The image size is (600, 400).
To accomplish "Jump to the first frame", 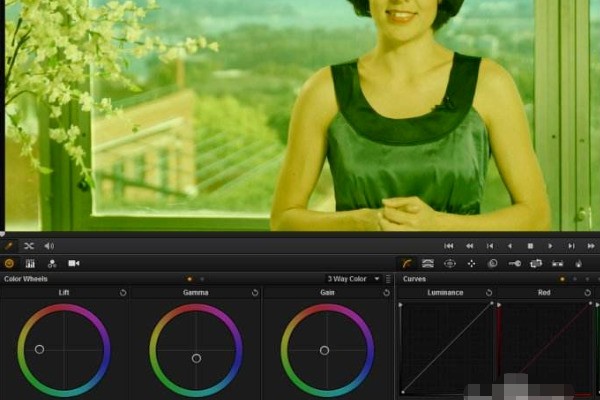I will (x=449, y=245).
